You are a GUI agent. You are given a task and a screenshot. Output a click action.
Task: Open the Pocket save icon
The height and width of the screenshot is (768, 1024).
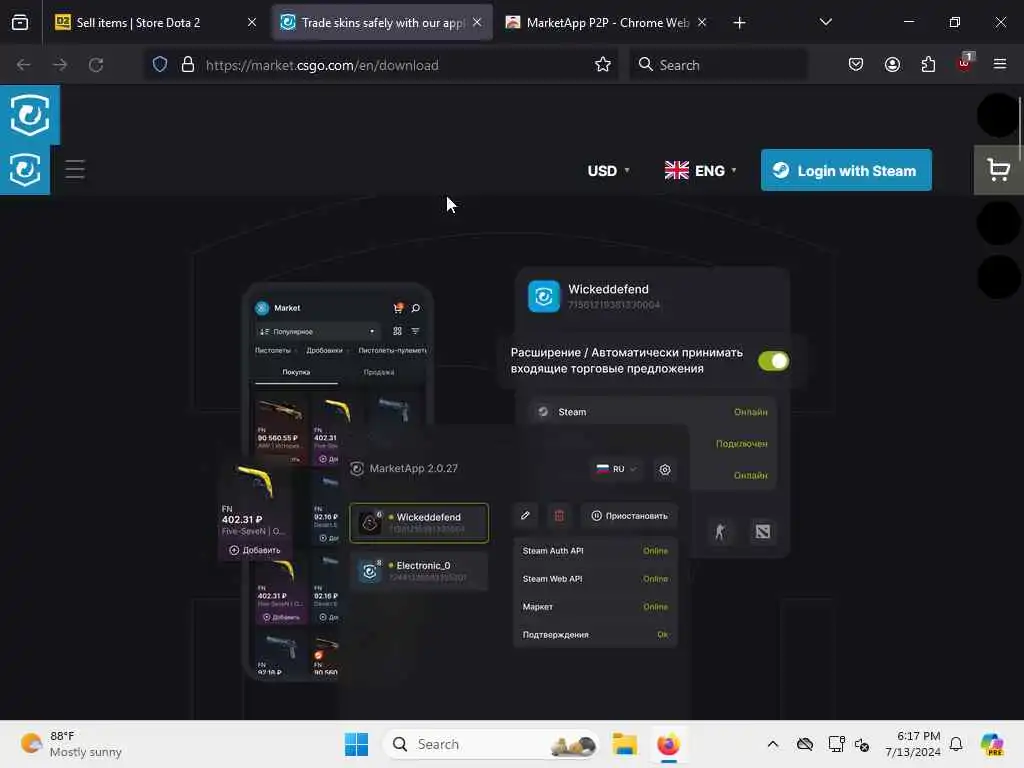(856, 65)
